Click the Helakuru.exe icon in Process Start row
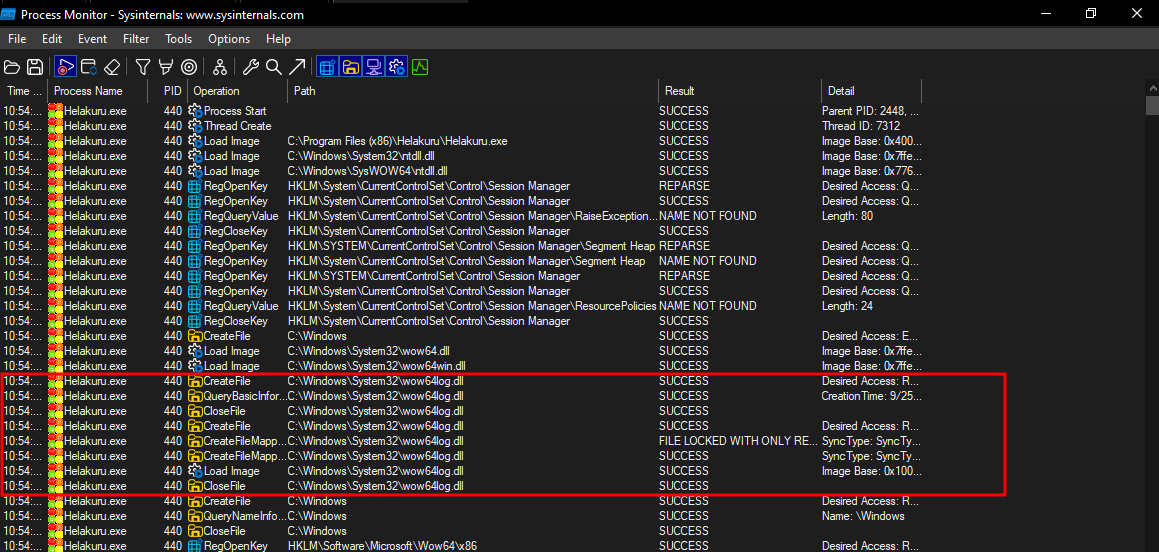The height and width of the screenshot is (552, 1159). (56, 111)
